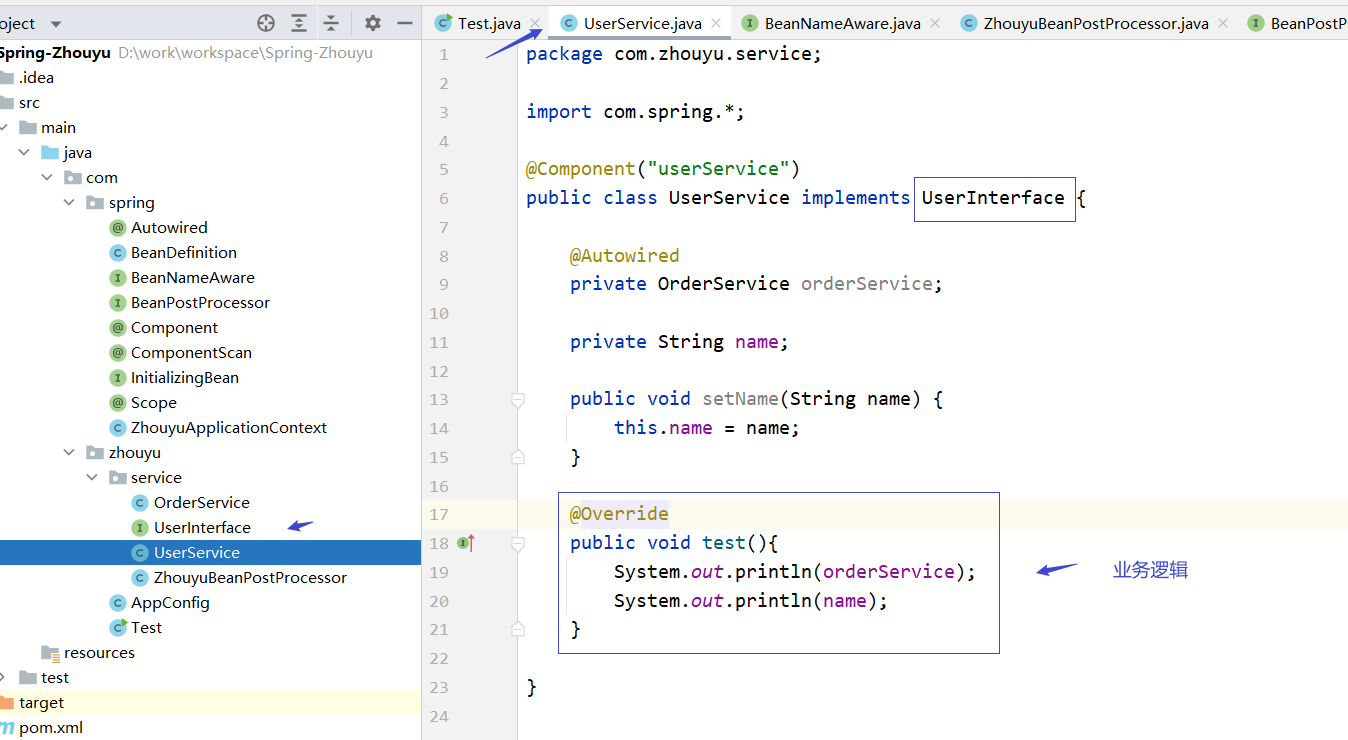Click the end-fold marker on line 21
The image size is (1348, 740).
[x=517, y=629]
